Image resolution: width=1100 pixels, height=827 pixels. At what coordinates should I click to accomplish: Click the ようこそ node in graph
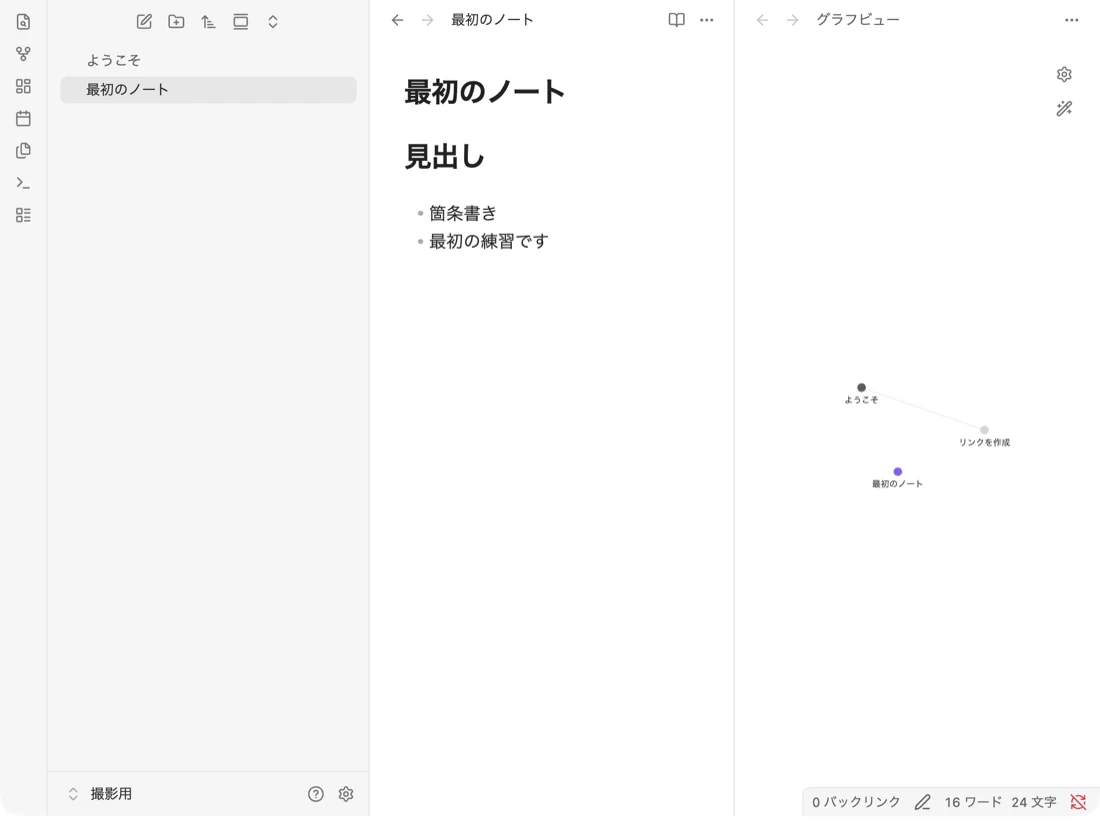point(861,387)
